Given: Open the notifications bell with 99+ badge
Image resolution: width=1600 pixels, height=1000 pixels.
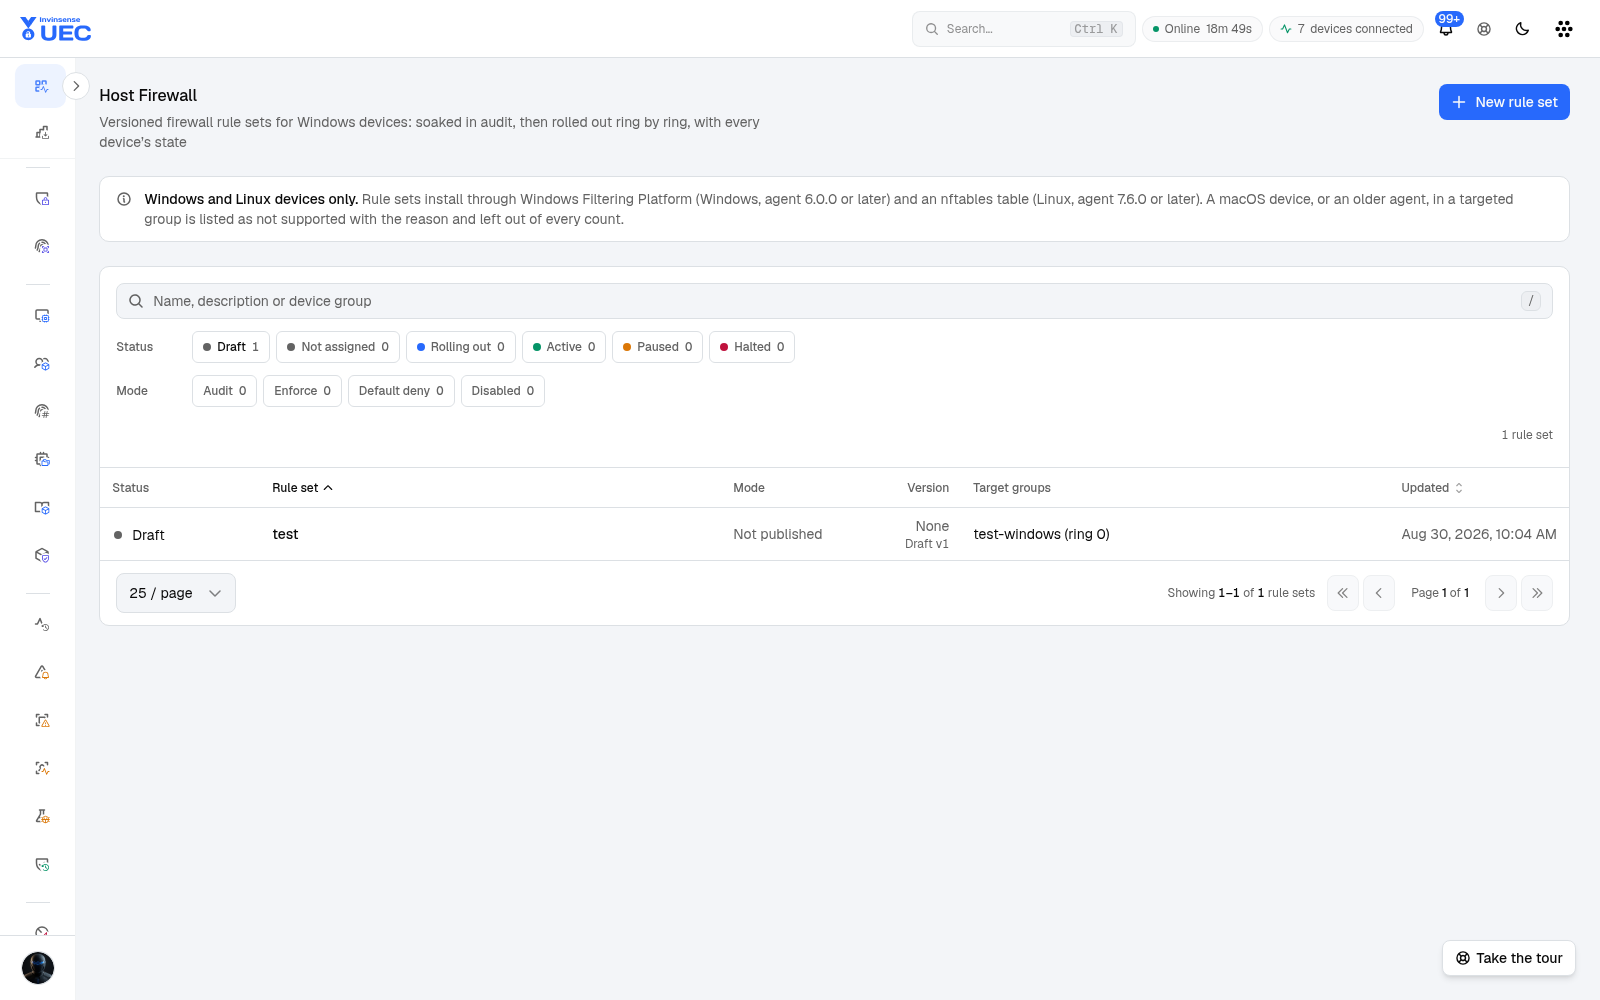Looking at the screenshot, I should pyautogui.click(x=1446, y=28).
